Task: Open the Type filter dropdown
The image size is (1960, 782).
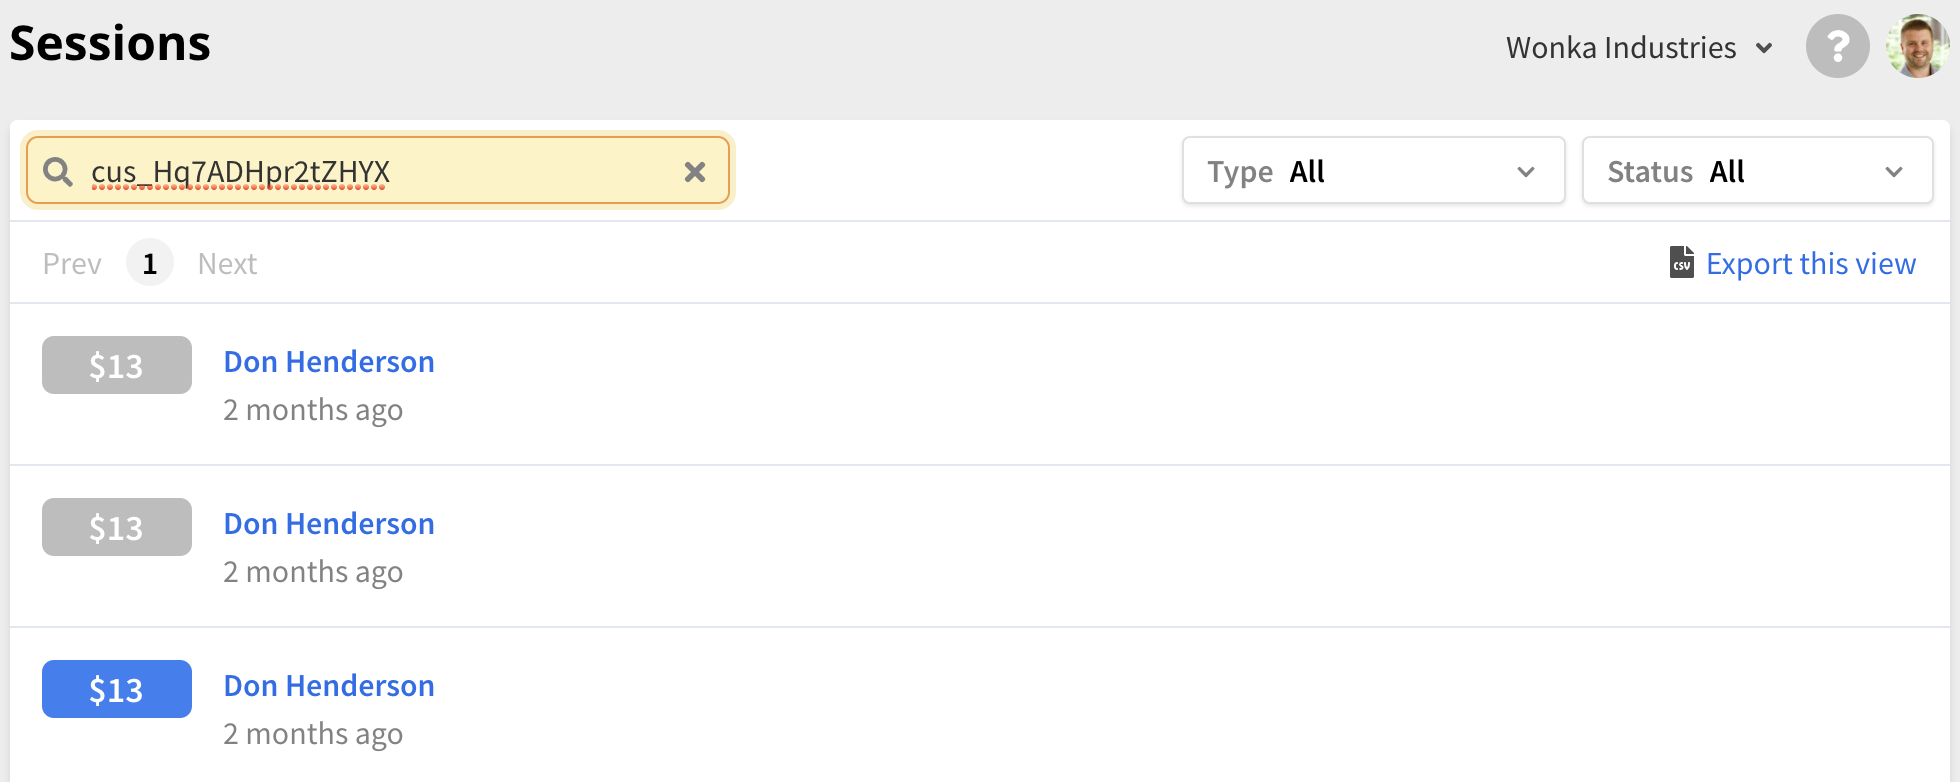Action: [1373, 171]
